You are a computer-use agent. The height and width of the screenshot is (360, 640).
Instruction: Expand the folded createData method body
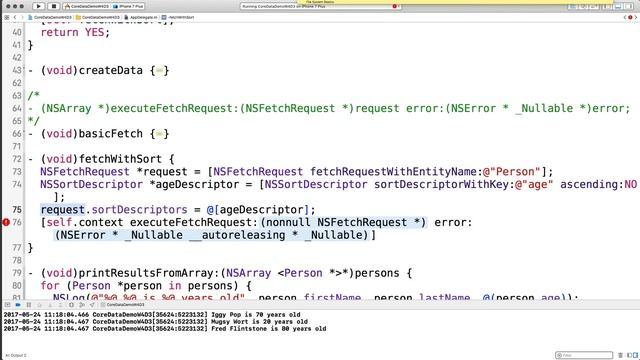160,71
